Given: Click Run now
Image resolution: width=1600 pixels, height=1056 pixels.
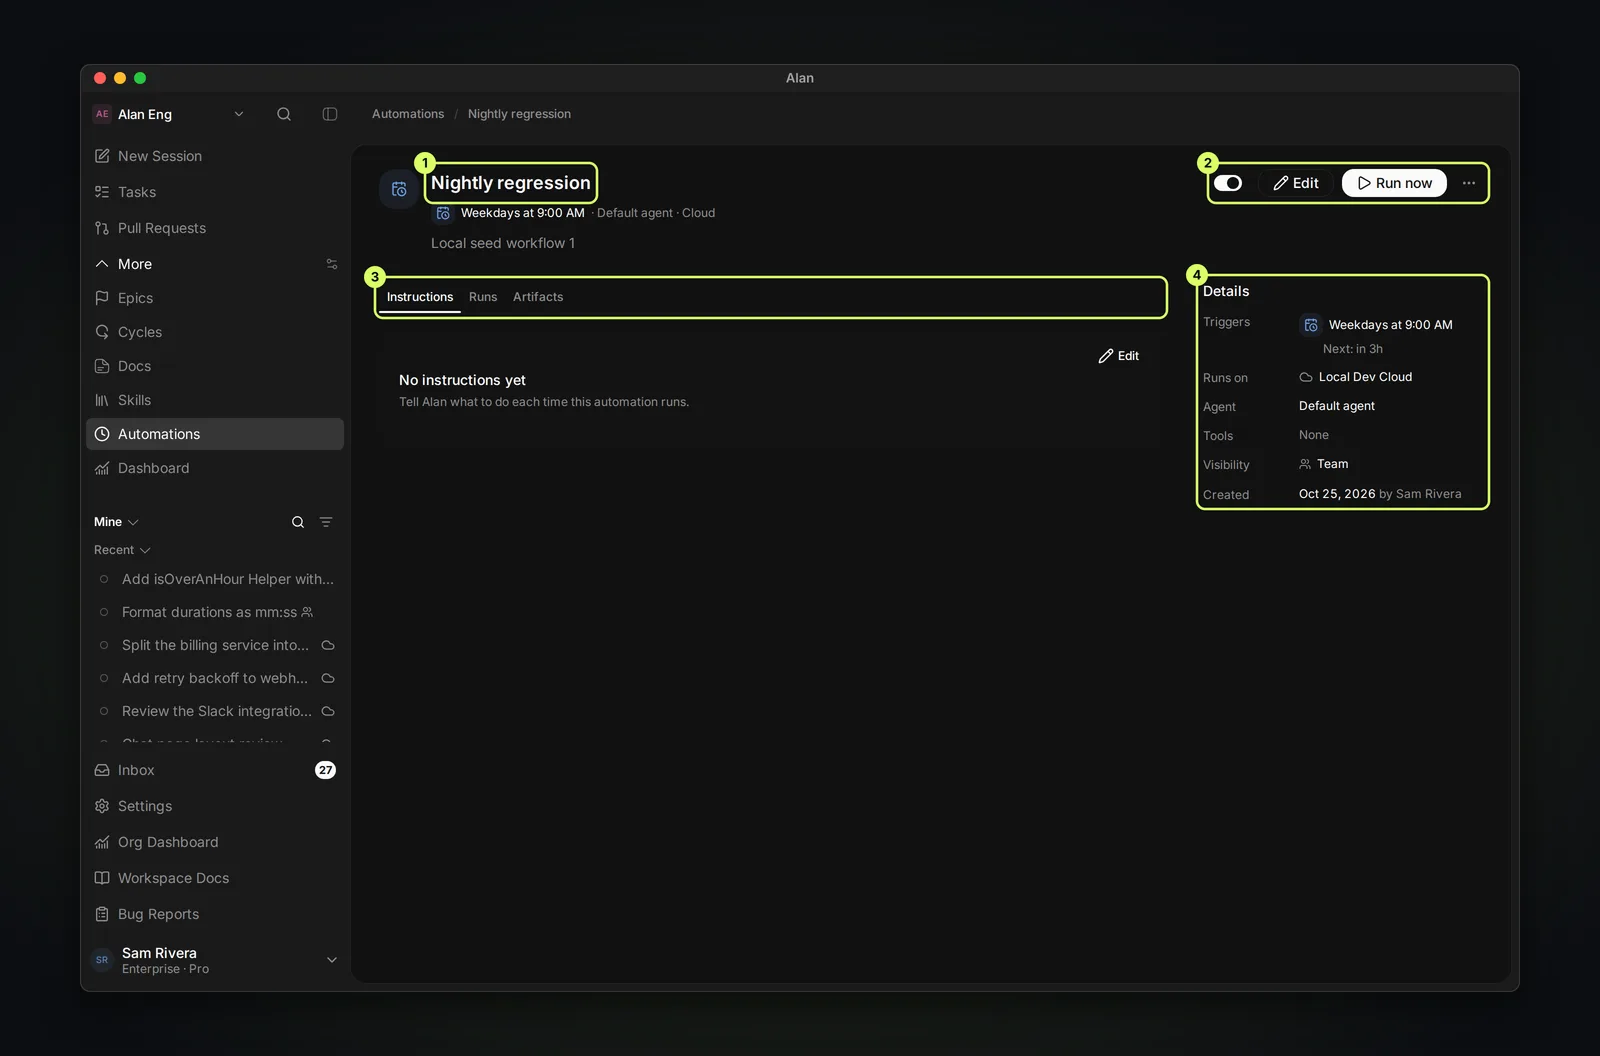Looking at the screenshot, I should click(1394, 183).
